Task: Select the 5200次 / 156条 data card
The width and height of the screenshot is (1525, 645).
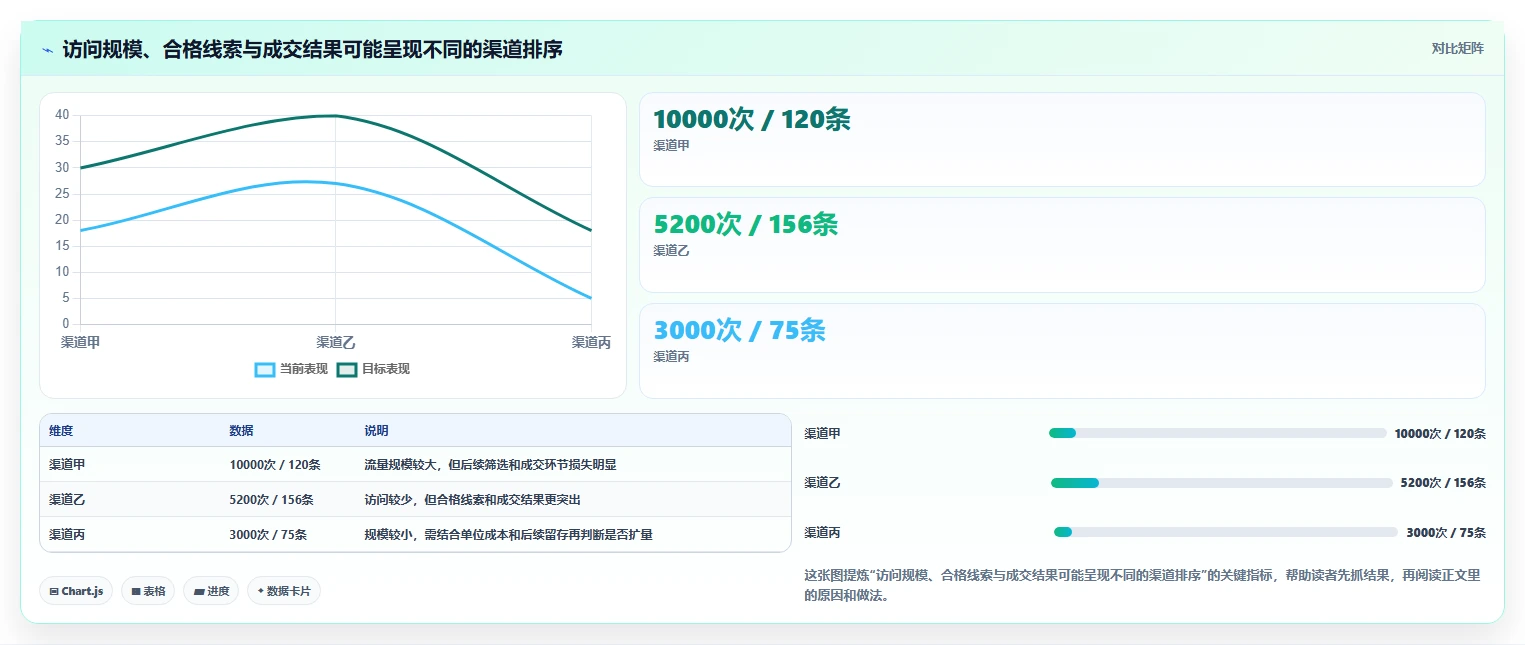Action: click(x=1062, y=245)
